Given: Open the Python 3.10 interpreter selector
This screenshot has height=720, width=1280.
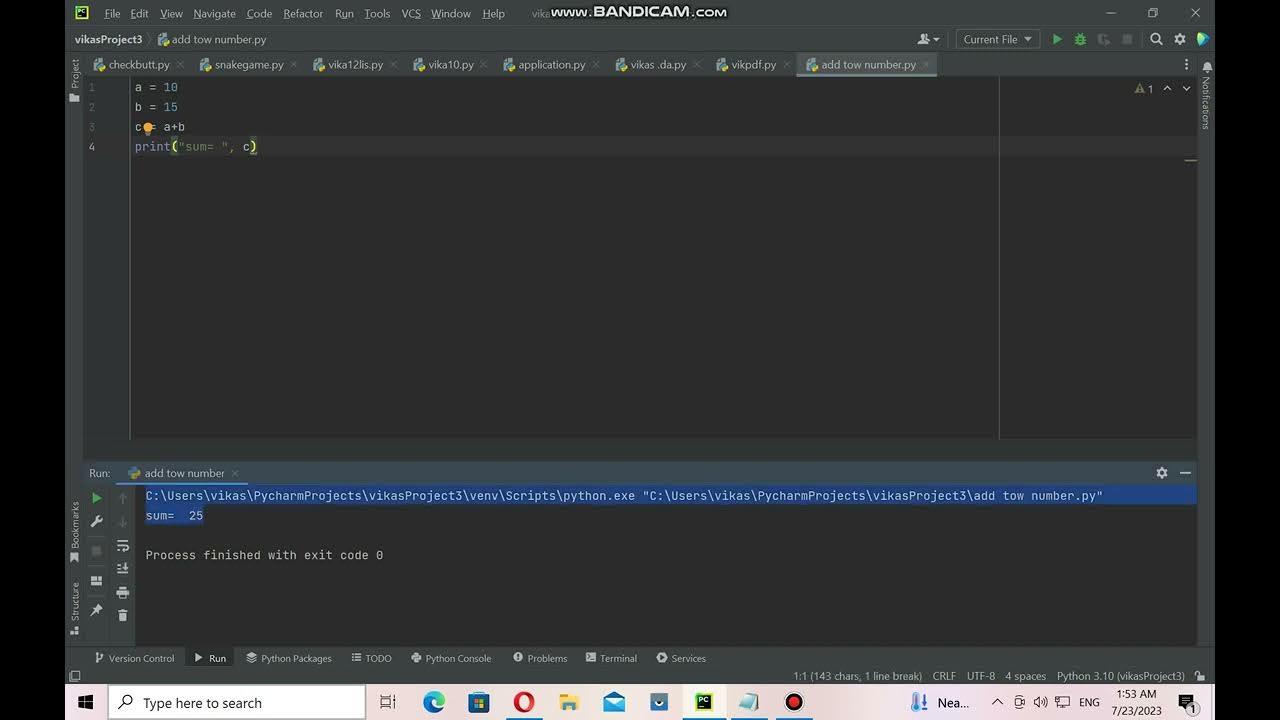Looking at the screenshot, I should tap(1120, 676).
